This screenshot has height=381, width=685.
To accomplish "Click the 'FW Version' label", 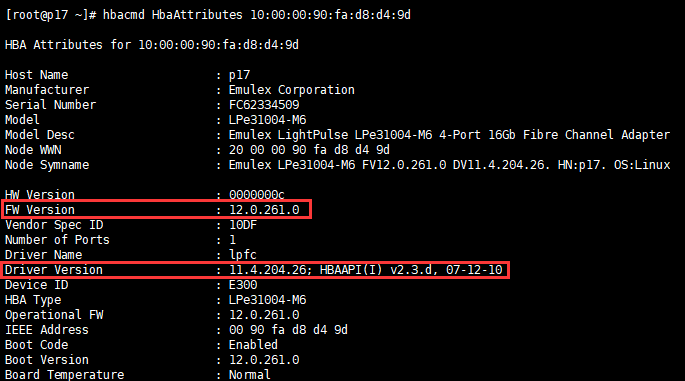I will click(x=40, y=210).
